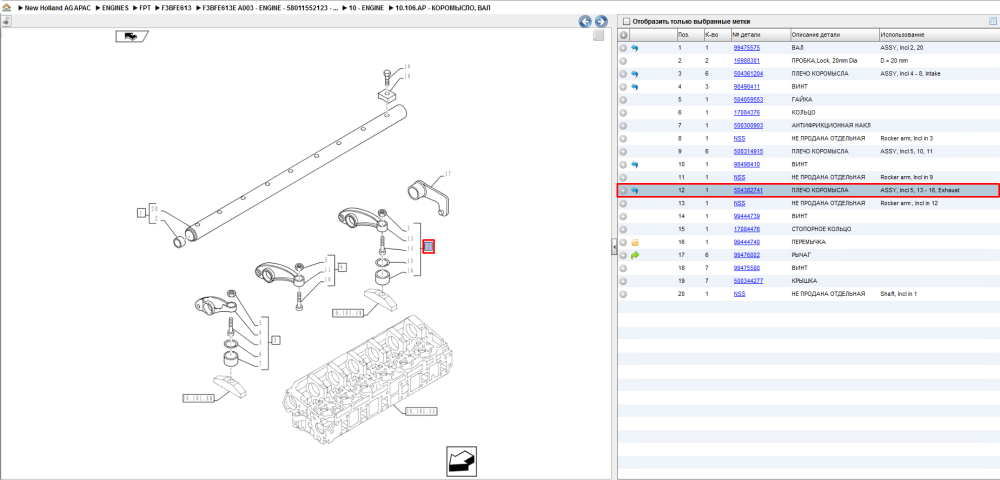1000x480 pixels.
Task: Select the 'ASSY, Incl 4 - 8, Intake' usage cell
Action: pyautogui.click(x=910, y=74)
